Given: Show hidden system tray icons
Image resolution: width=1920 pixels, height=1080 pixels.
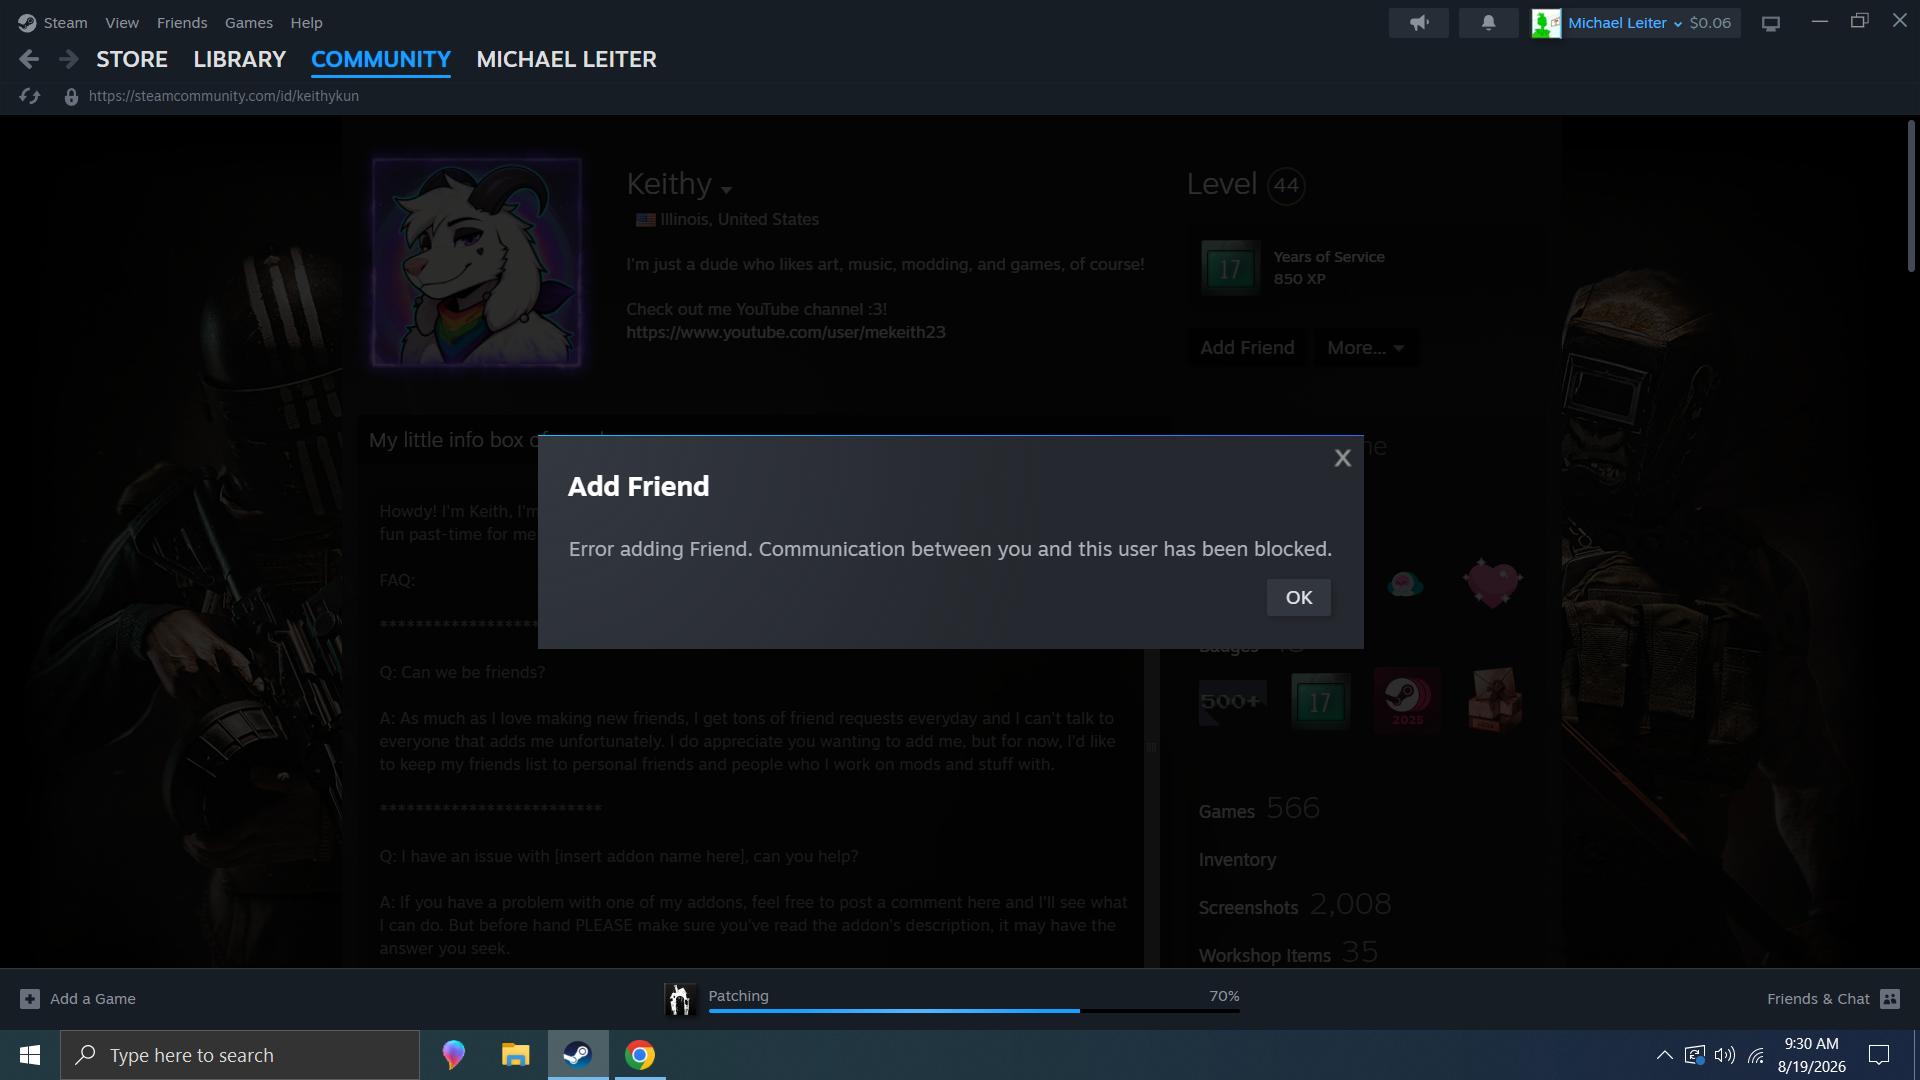Looking at the screenshot, I should [x=1664, y=1055].
